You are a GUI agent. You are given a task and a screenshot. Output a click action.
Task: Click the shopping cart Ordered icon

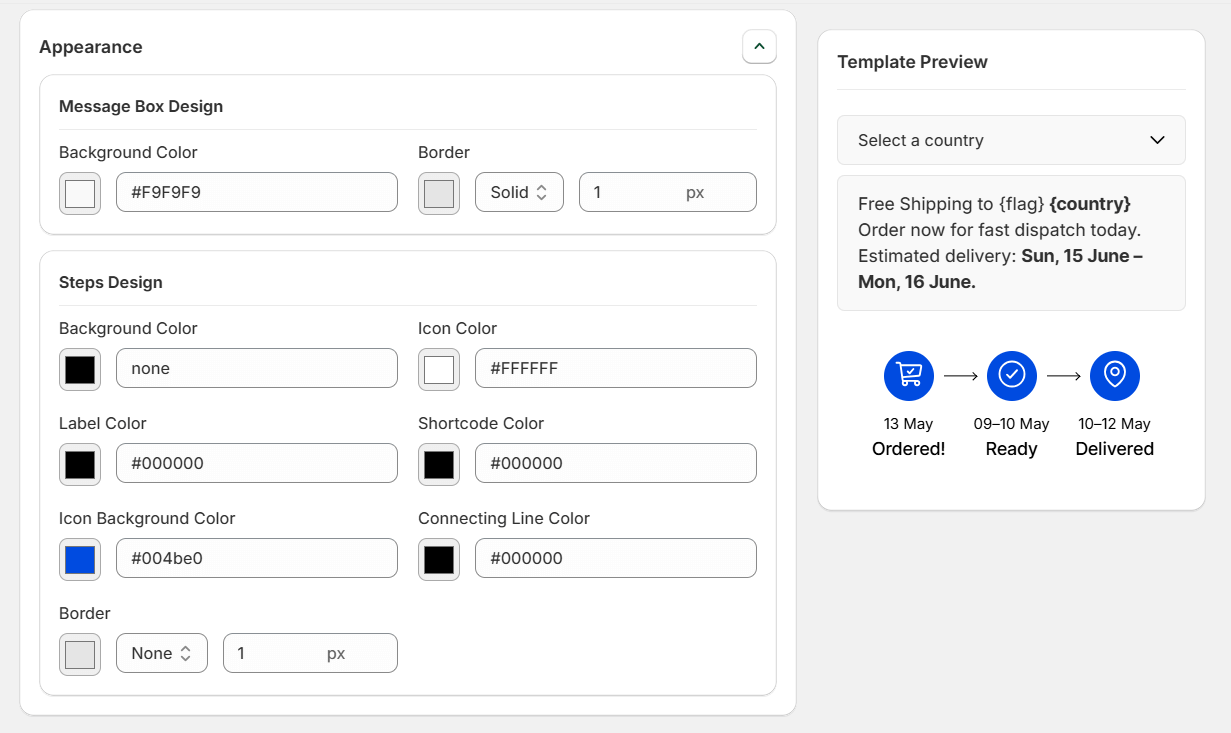point(908,375)
